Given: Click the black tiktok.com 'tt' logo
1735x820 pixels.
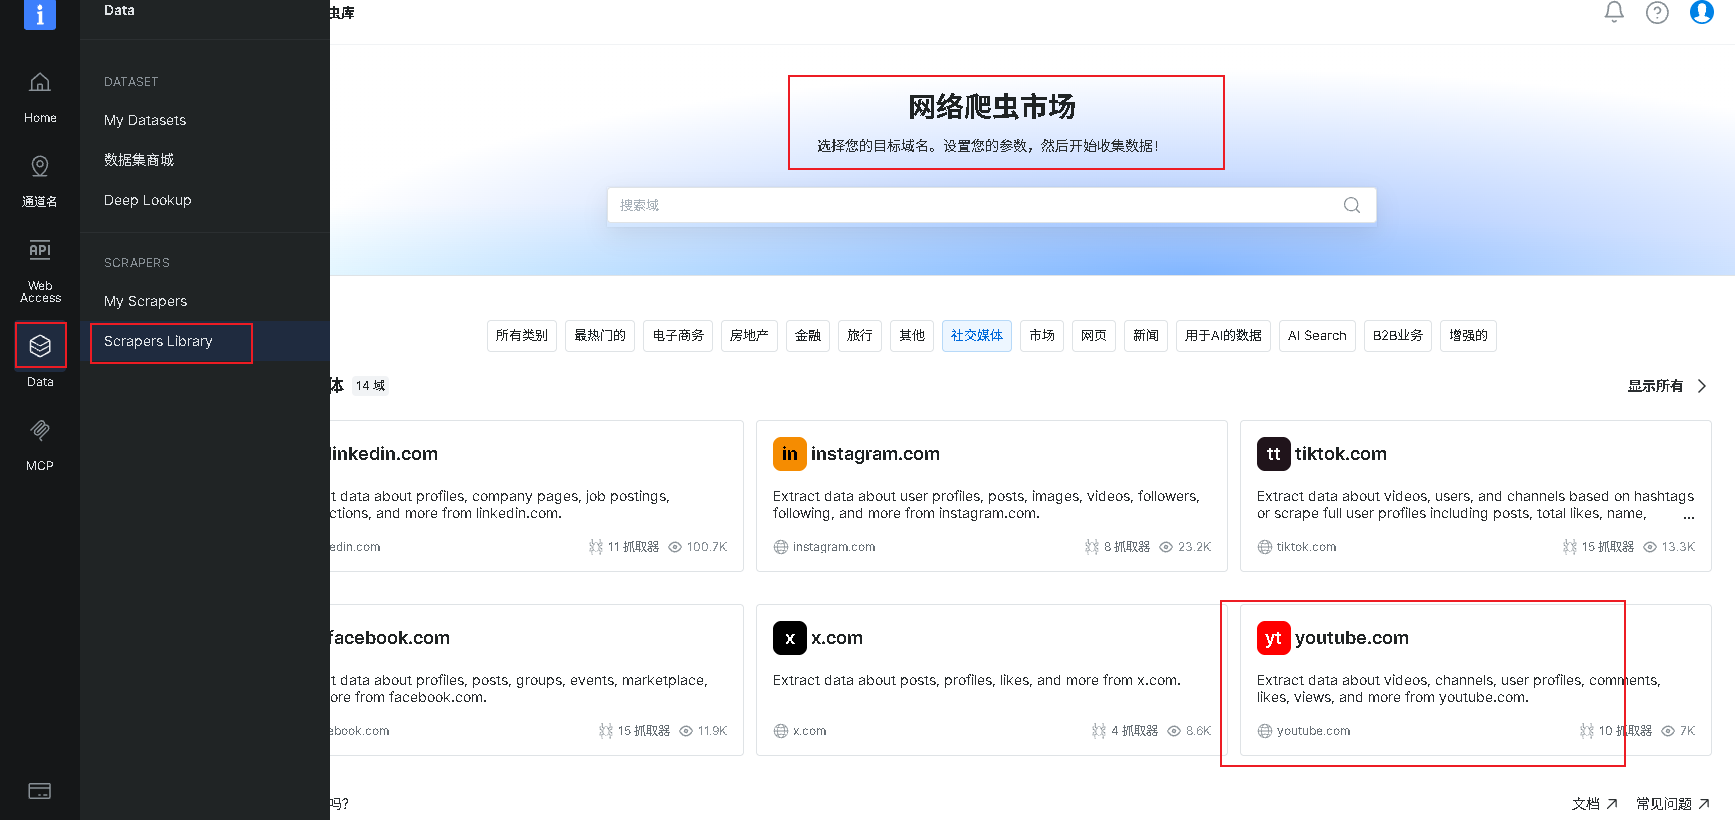Looking at the screenshot, I should pos(1274,454).
